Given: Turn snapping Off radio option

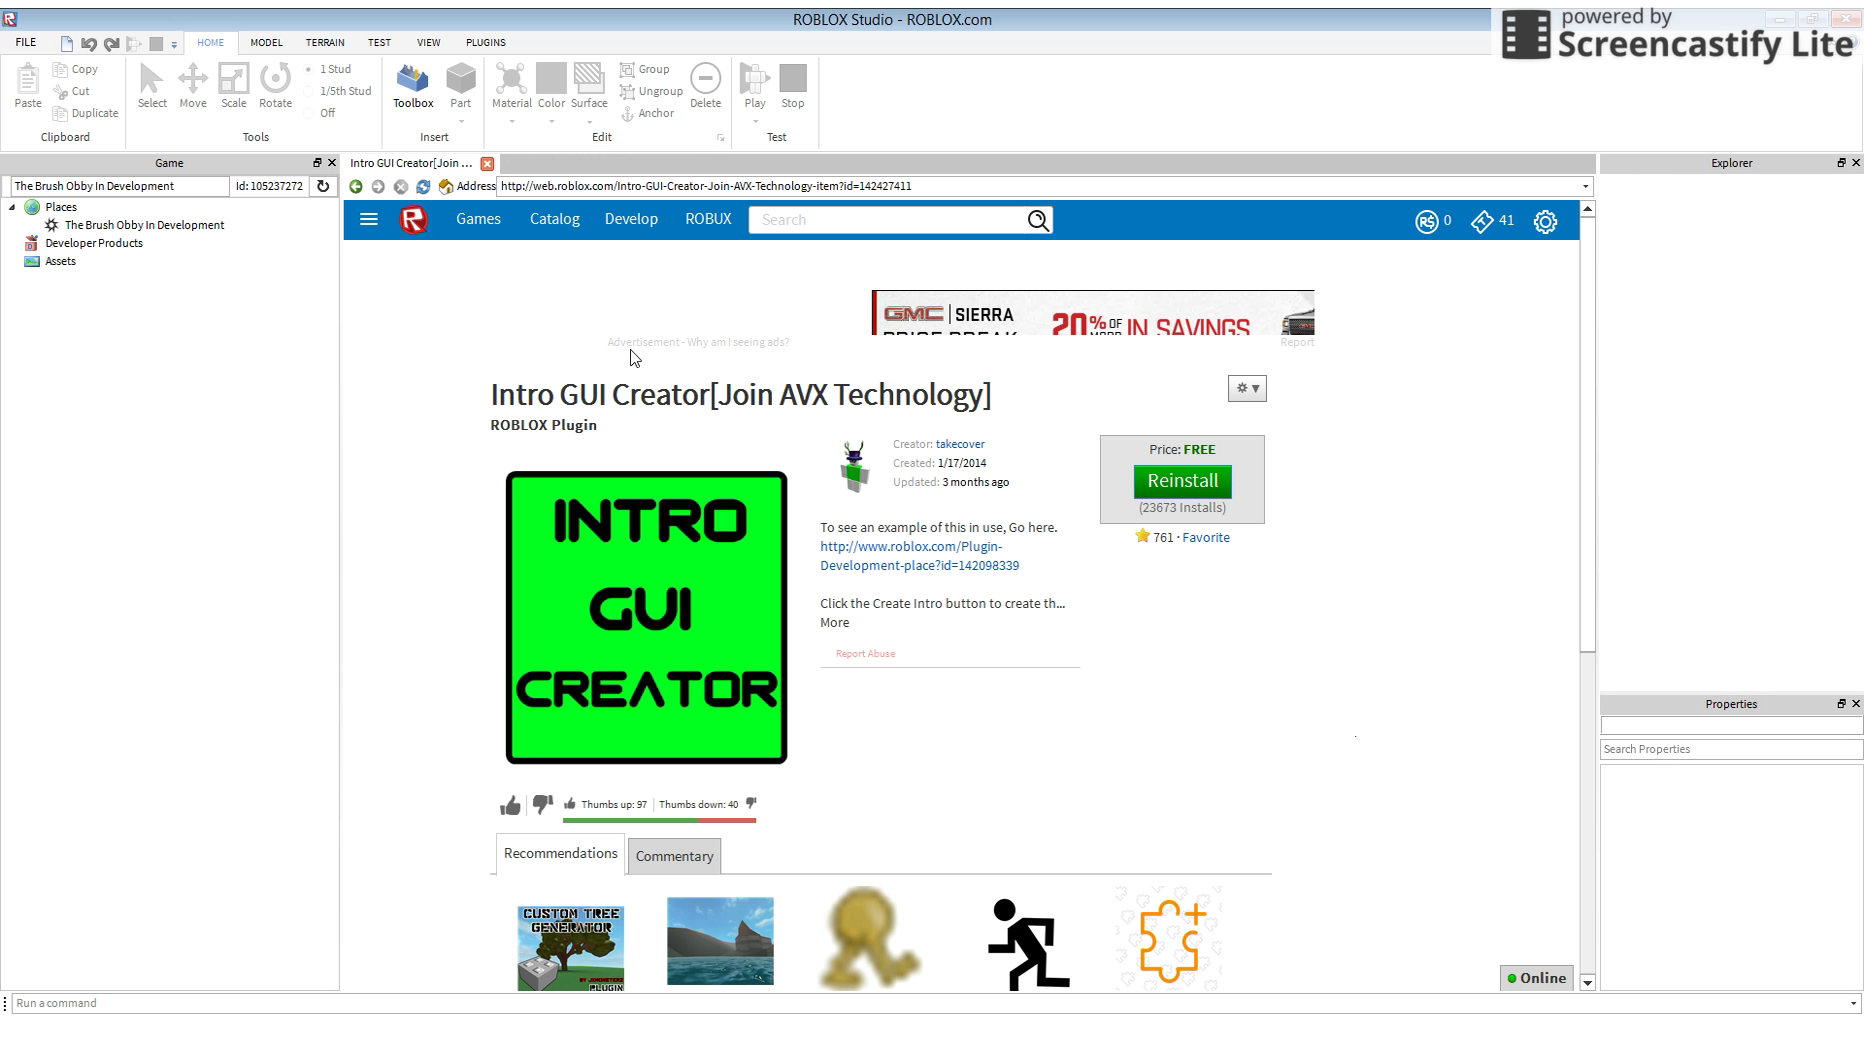Looking at the screenshot, I should click(x=309, y=114).
